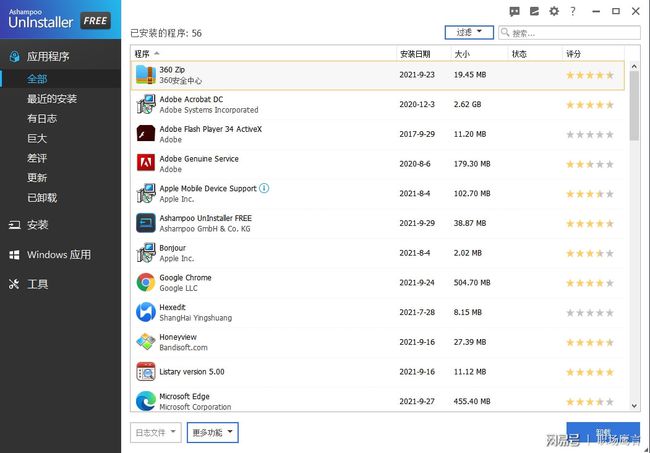
Task: Open the 安装 section in sidebar
Action: pos(61,225)
